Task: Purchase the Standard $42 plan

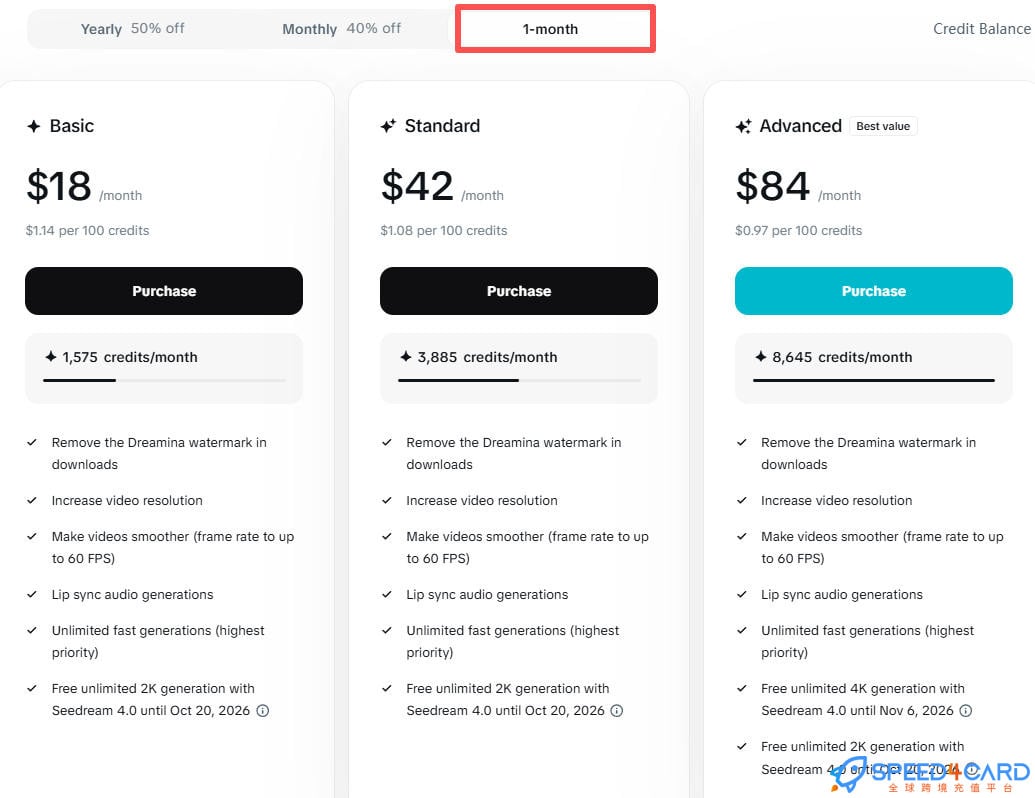Action: (x=519, y=291)
